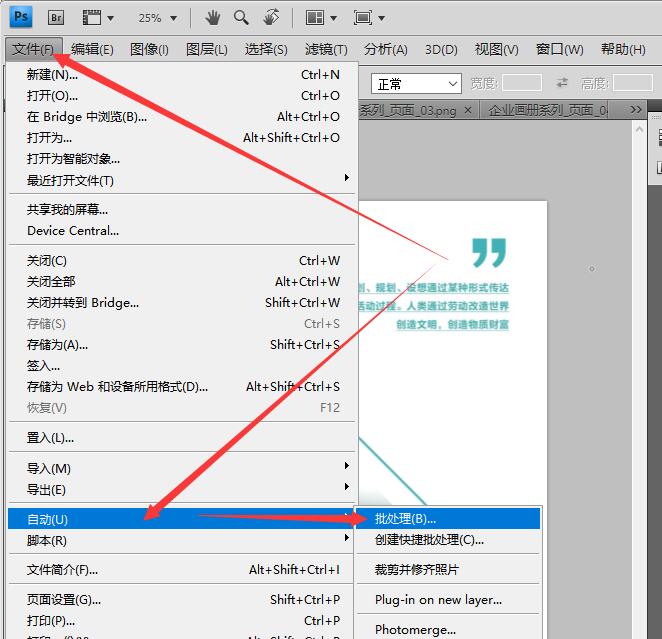Choose 共享我的屏幕... entry
Image resolution: width=662 pixels, height=639 pixels.
point(182,209)
